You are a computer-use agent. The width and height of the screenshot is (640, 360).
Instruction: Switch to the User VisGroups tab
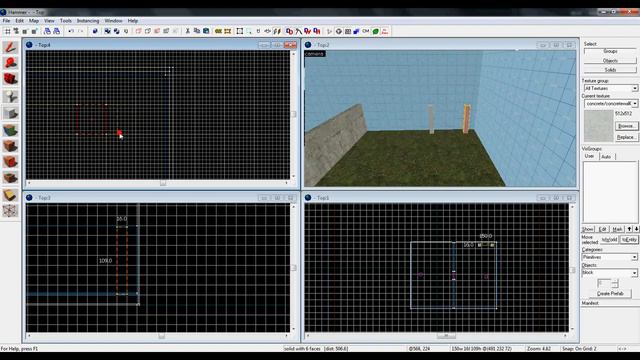(590, 156)
